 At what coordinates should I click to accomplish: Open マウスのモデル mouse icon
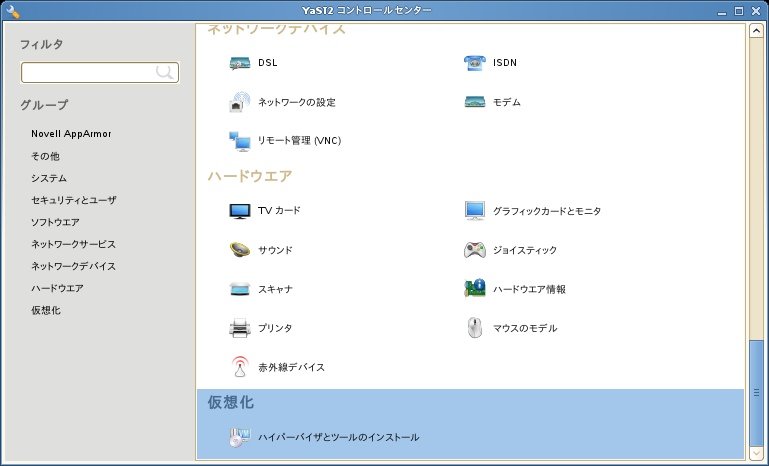tap(475, 328)
